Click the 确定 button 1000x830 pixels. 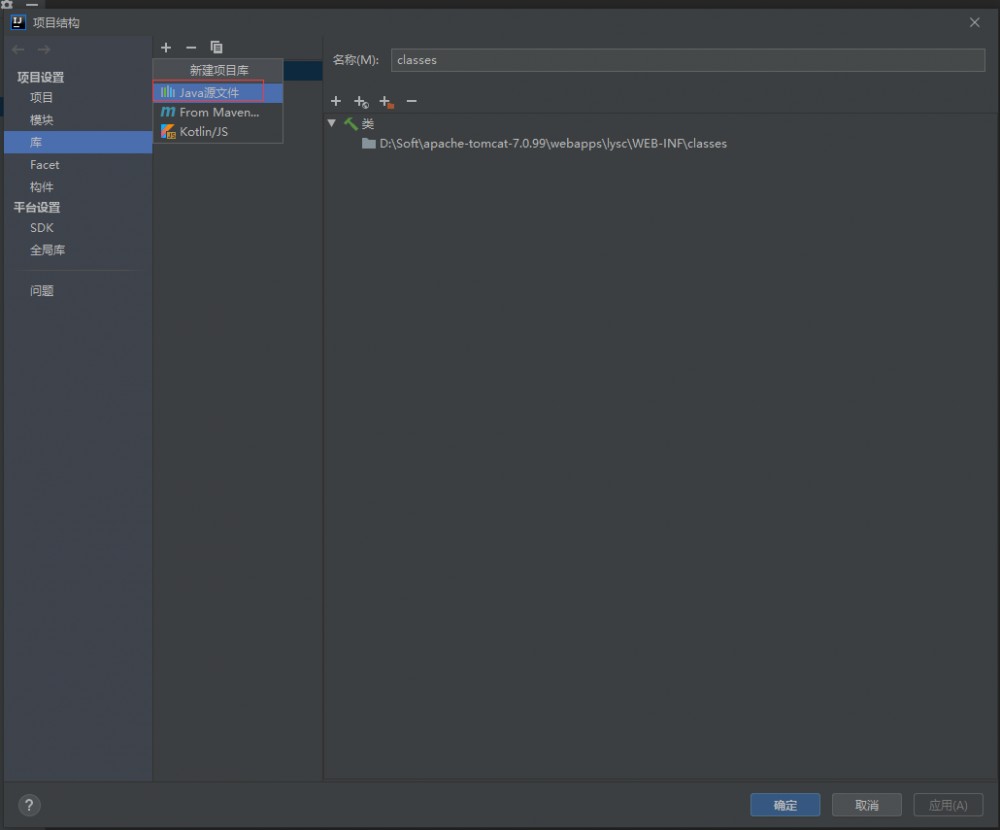pos(785,805)
